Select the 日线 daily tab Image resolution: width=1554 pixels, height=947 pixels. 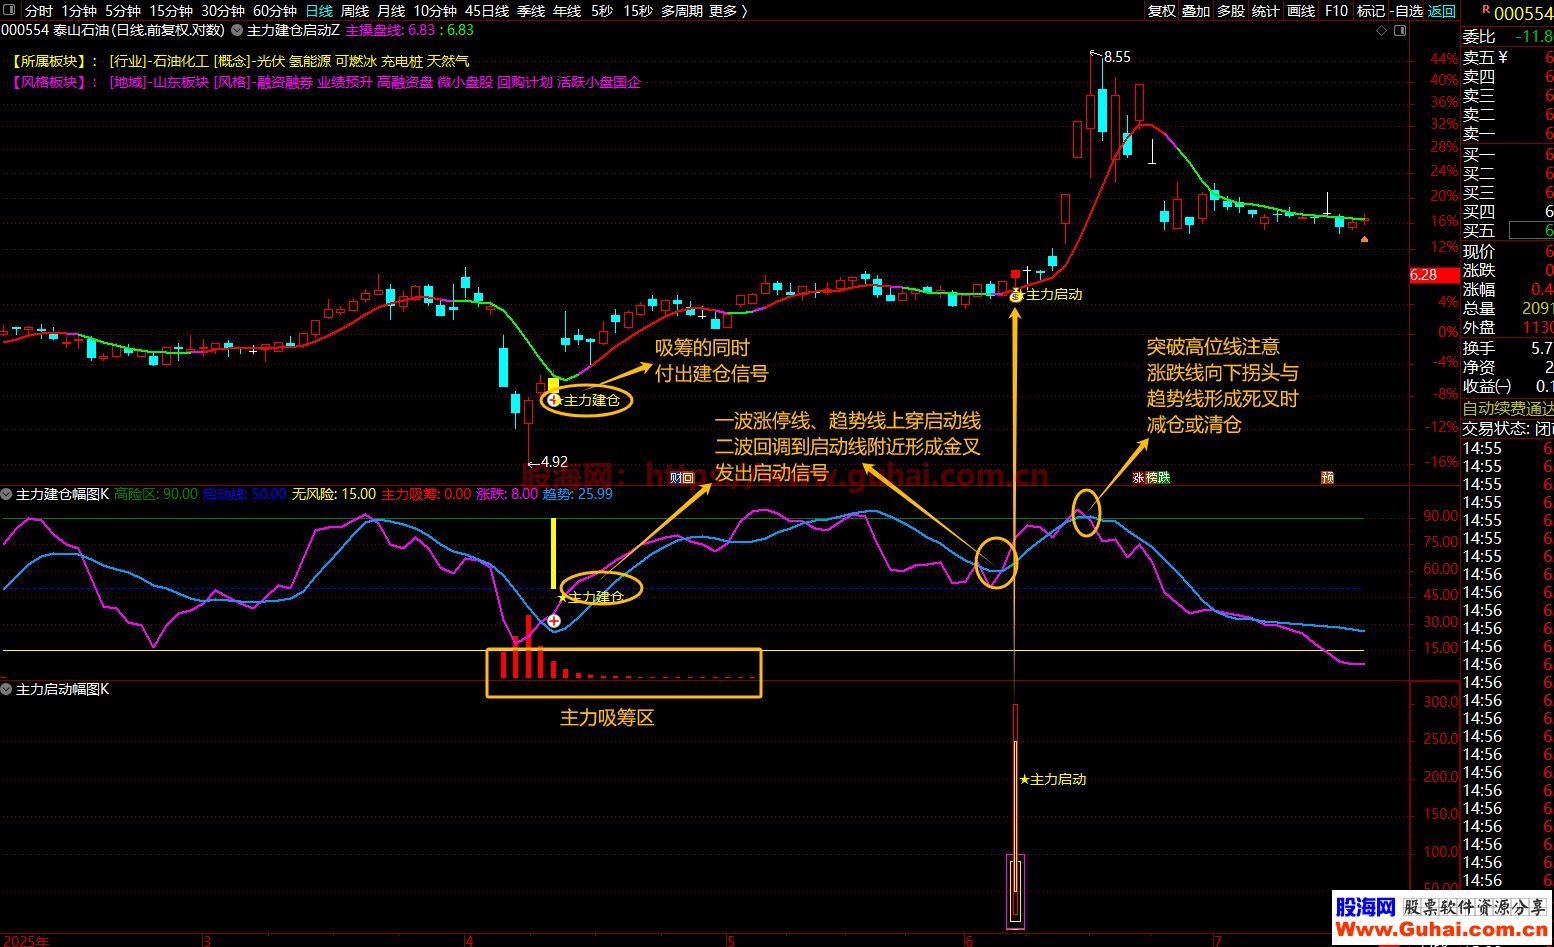(x=319, y=11)
